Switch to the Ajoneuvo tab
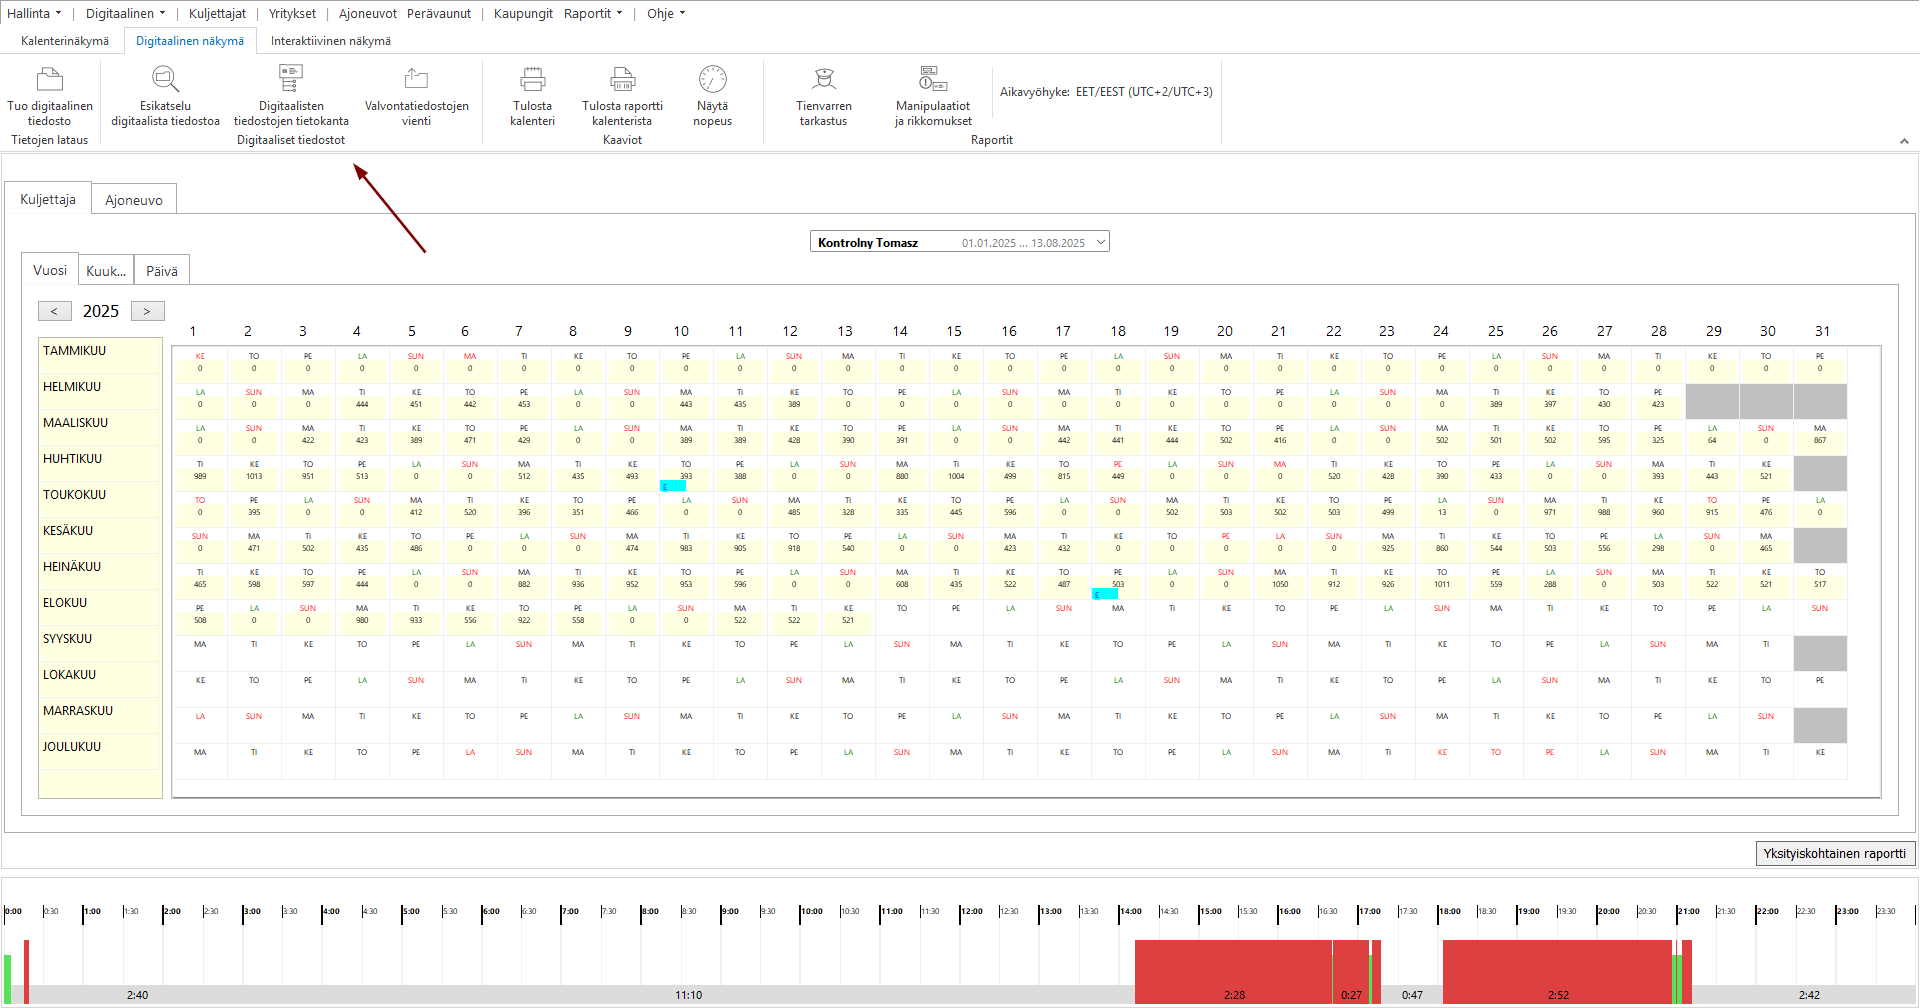Screen dimensions: 1920x1008 point(134,200)
